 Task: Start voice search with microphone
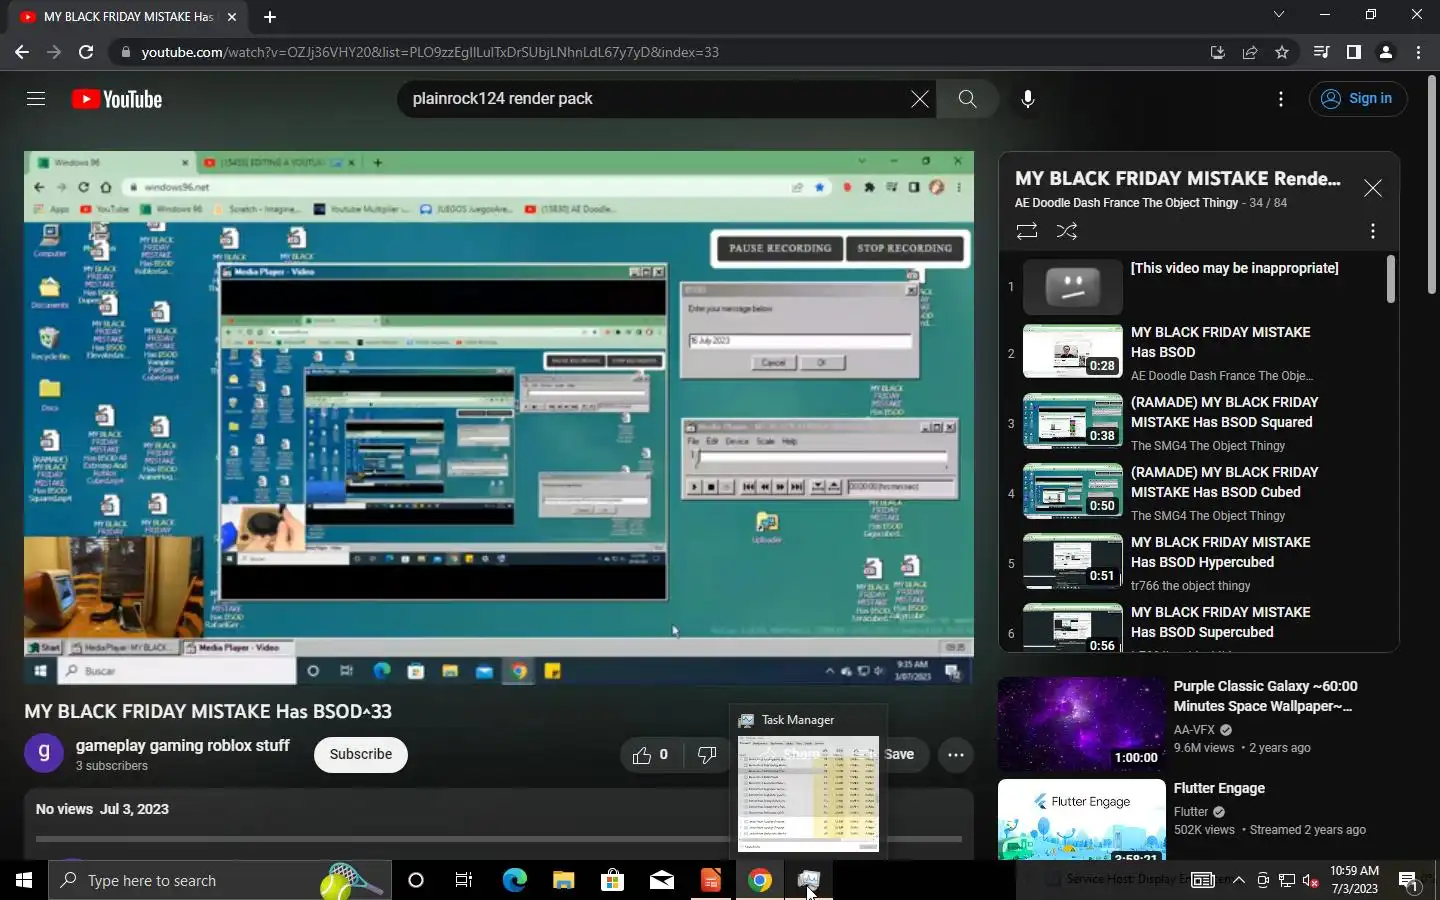1027,99
